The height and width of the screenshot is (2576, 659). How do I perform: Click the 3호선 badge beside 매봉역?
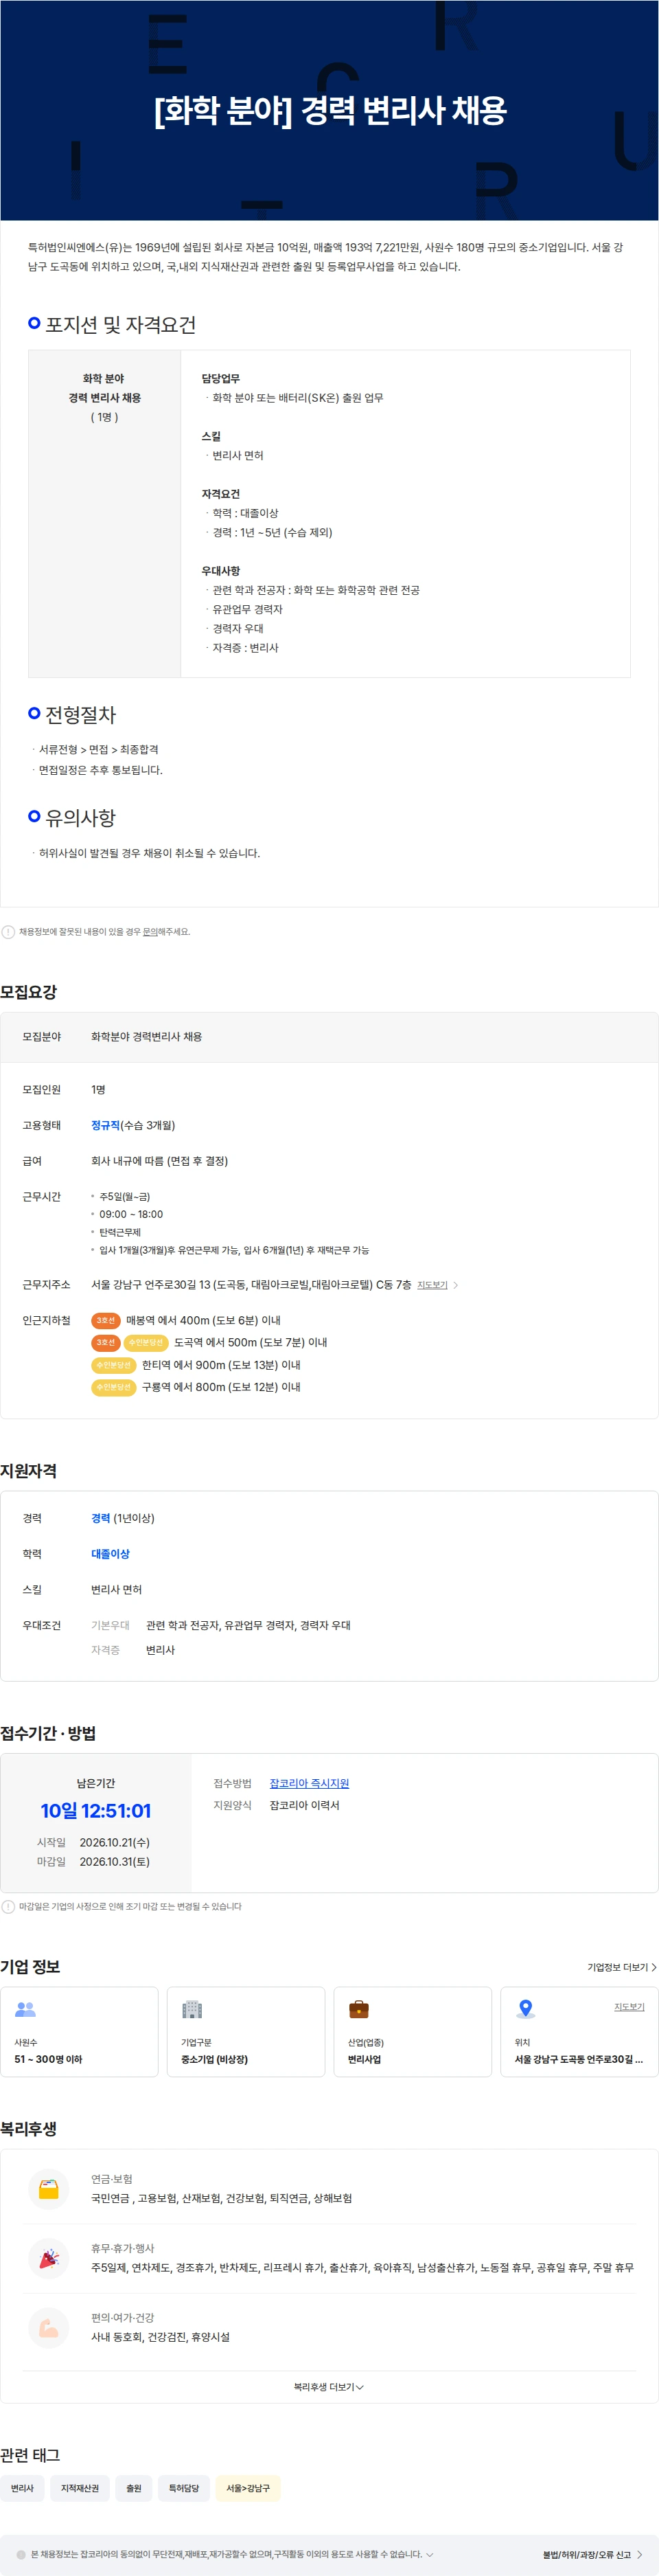tap(106, 1320)
